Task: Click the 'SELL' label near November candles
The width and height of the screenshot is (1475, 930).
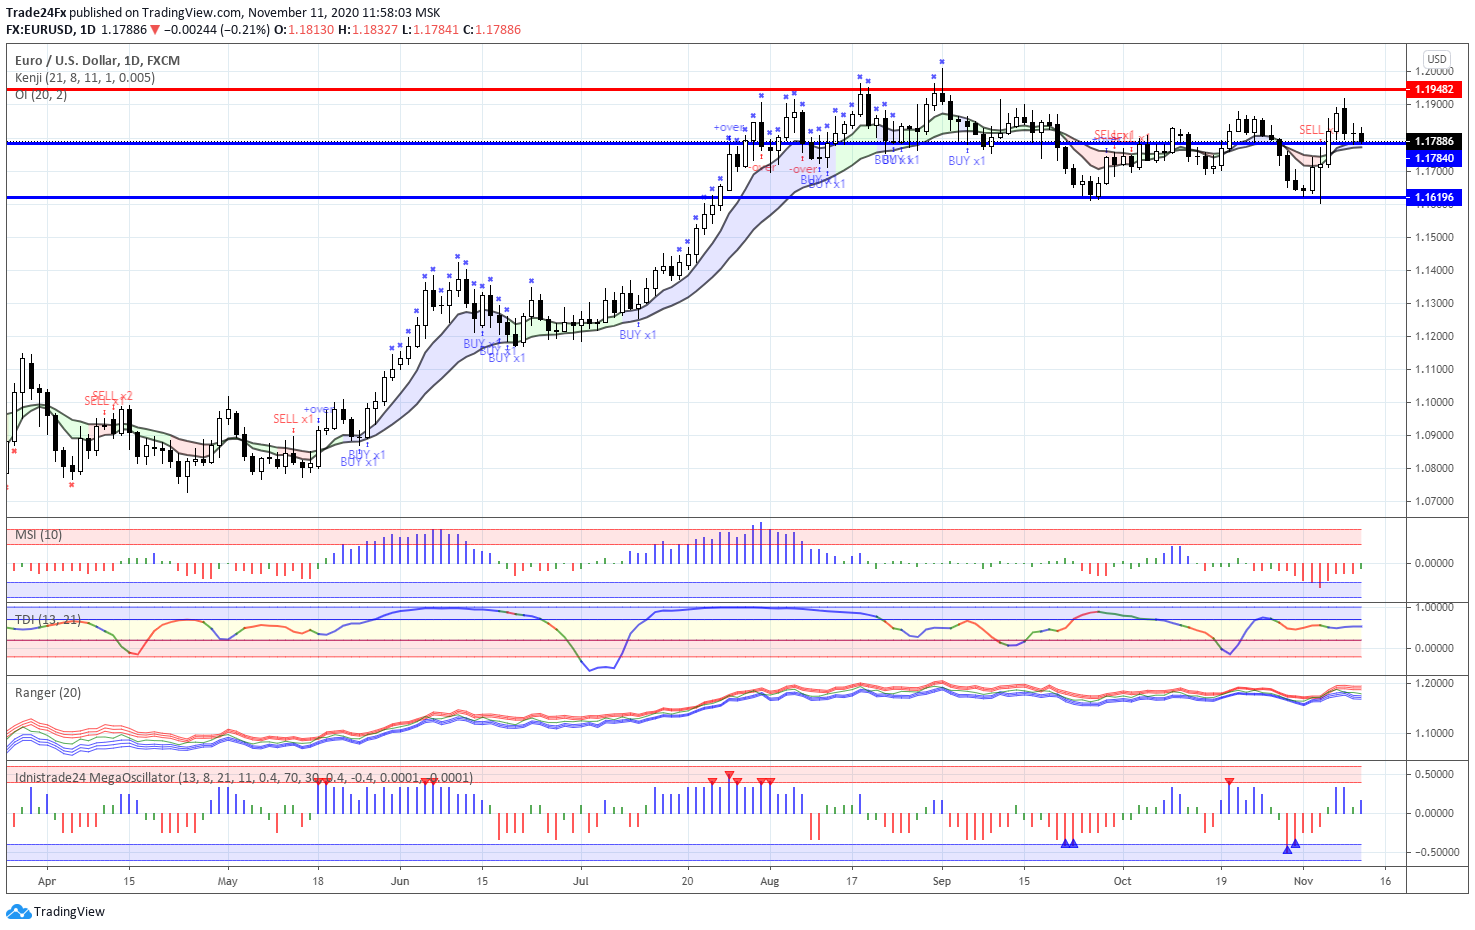Action: (1311, 130)
